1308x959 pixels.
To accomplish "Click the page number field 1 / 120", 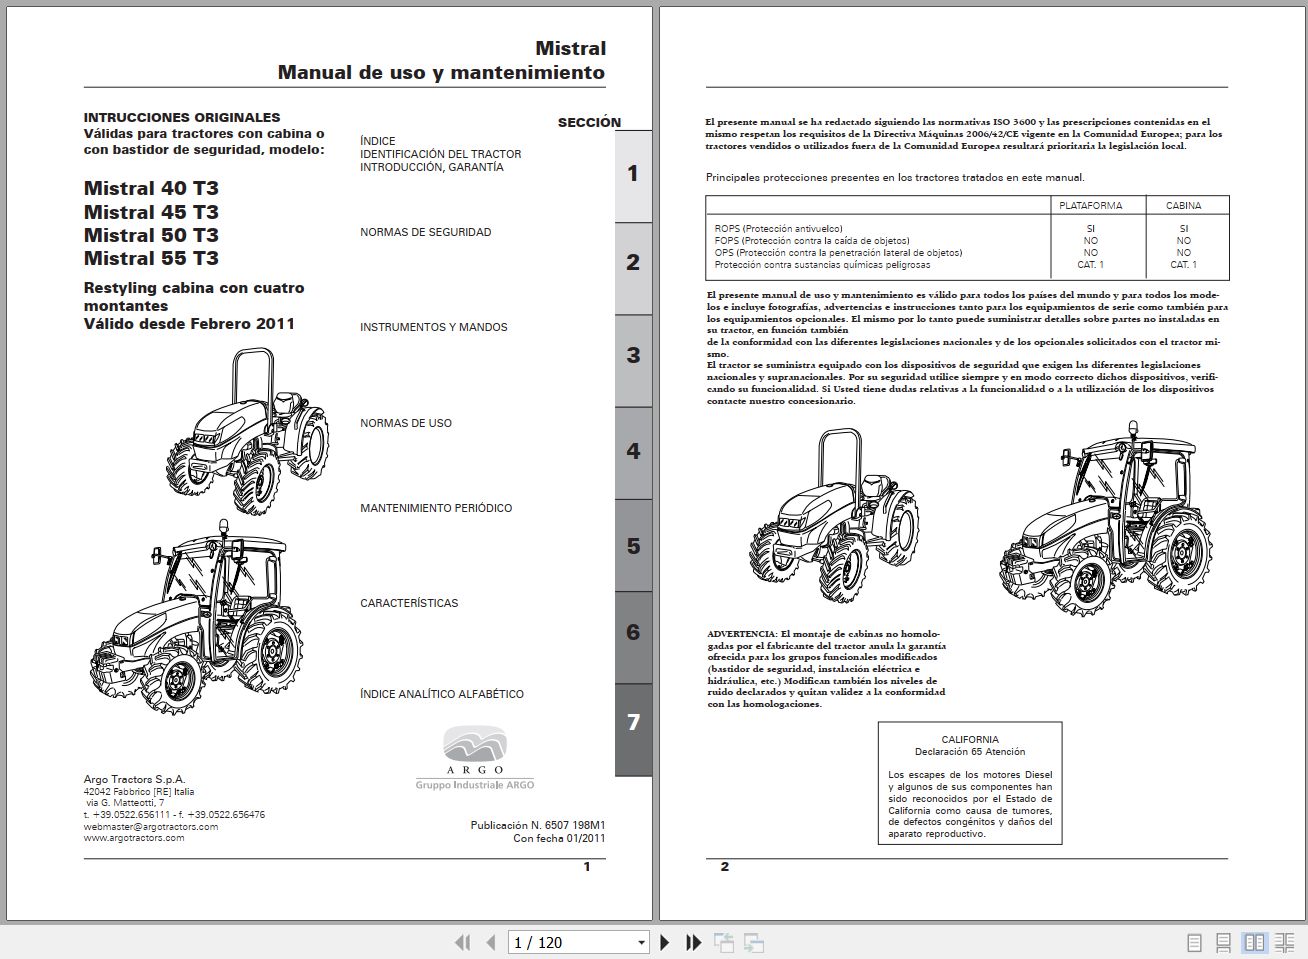I will (570, 942).
